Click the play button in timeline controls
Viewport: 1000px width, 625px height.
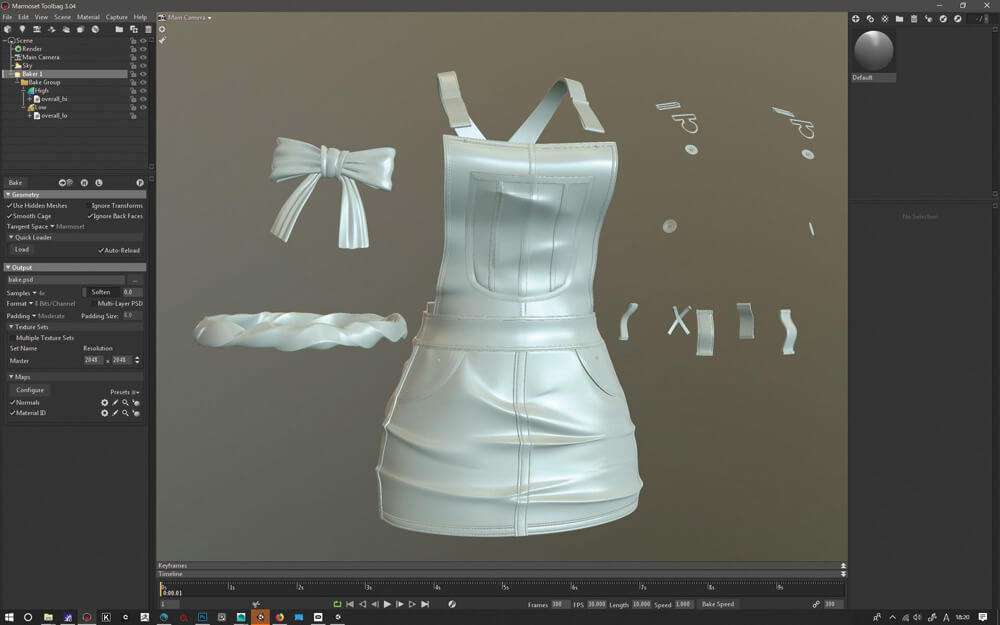[387, 604]
